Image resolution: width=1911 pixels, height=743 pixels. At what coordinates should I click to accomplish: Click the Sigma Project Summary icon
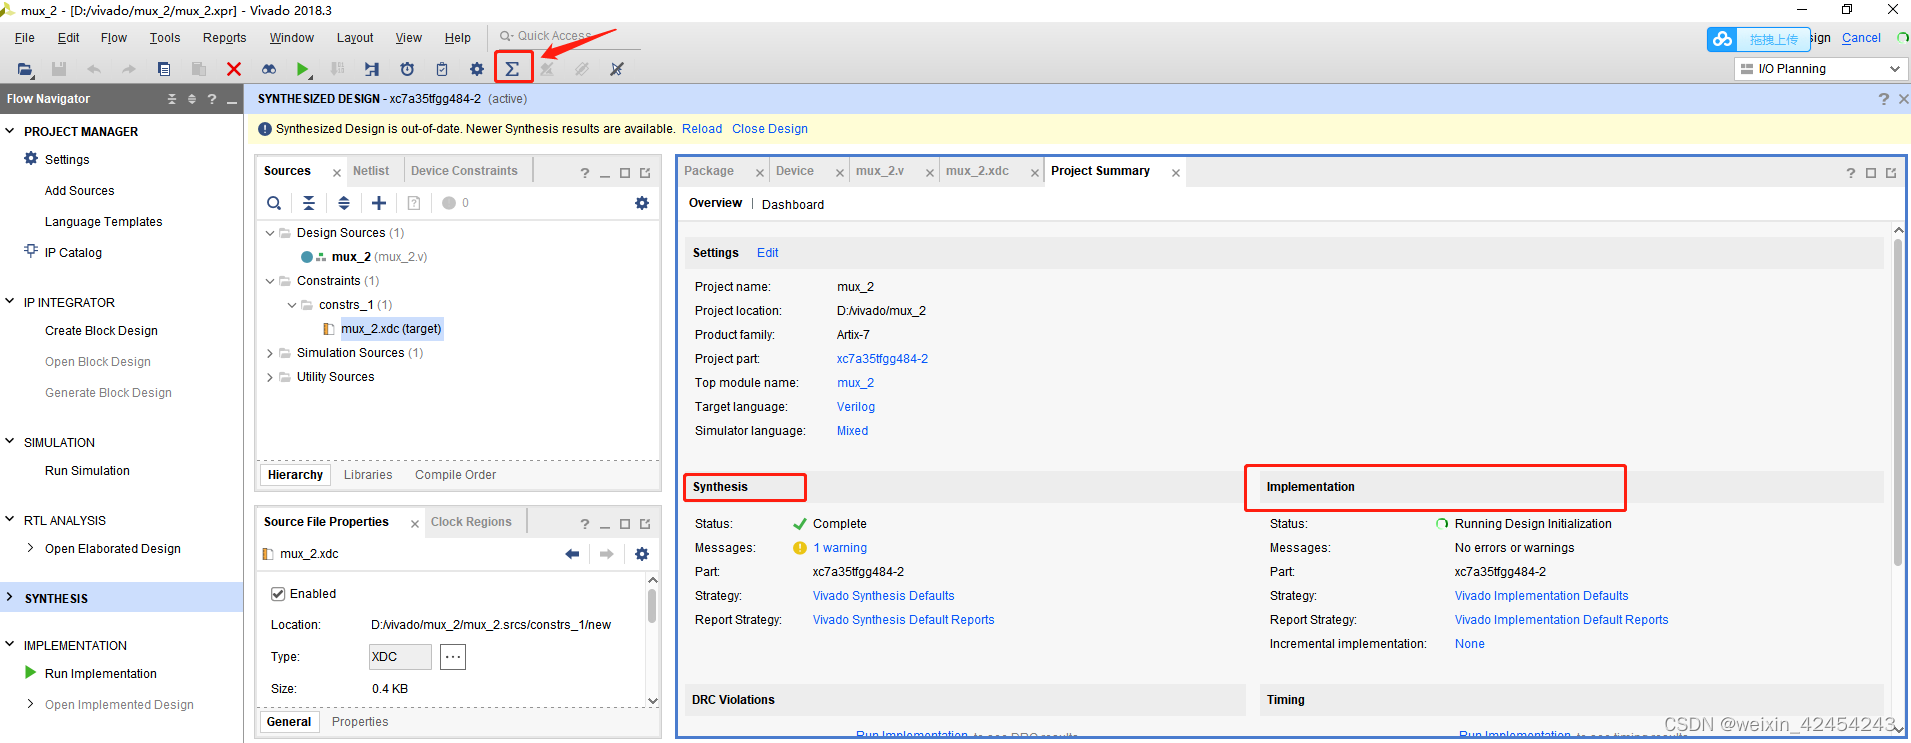(512, 69)
